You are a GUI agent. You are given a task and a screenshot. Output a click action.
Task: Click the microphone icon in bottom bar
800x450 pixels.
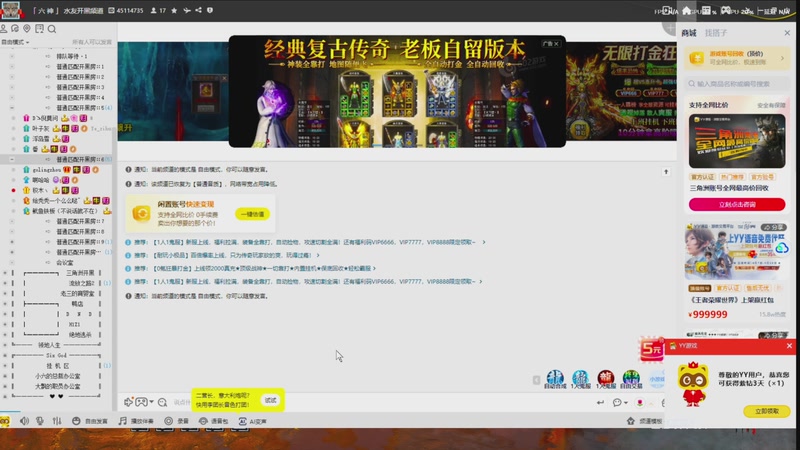click(40, 421)
